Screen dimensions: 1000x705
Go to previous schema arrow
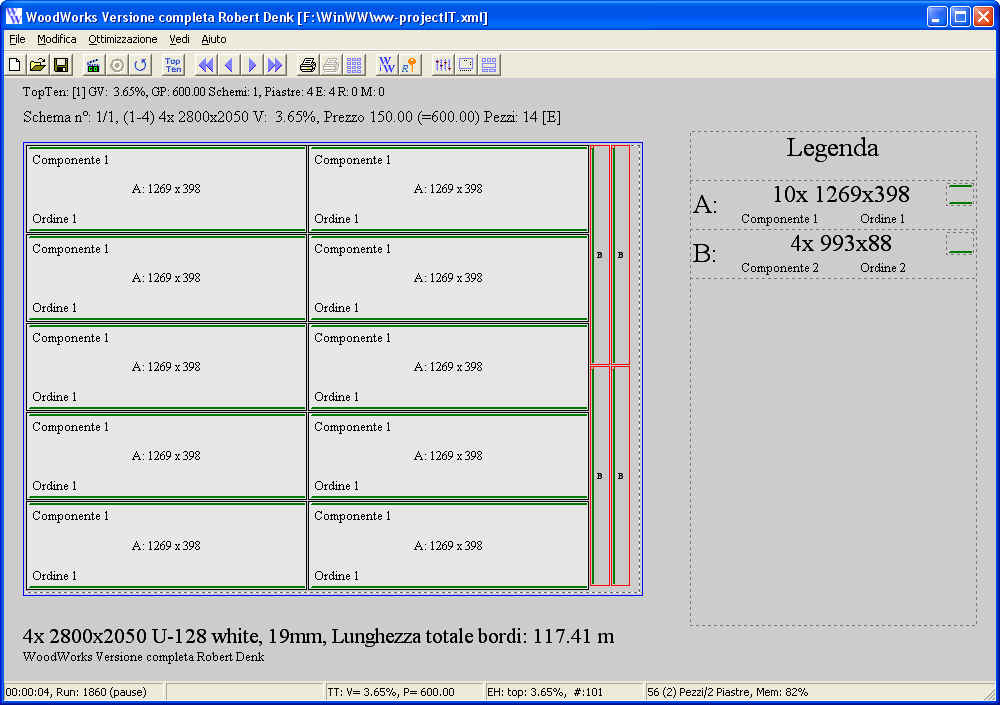(x=227, y=64)
